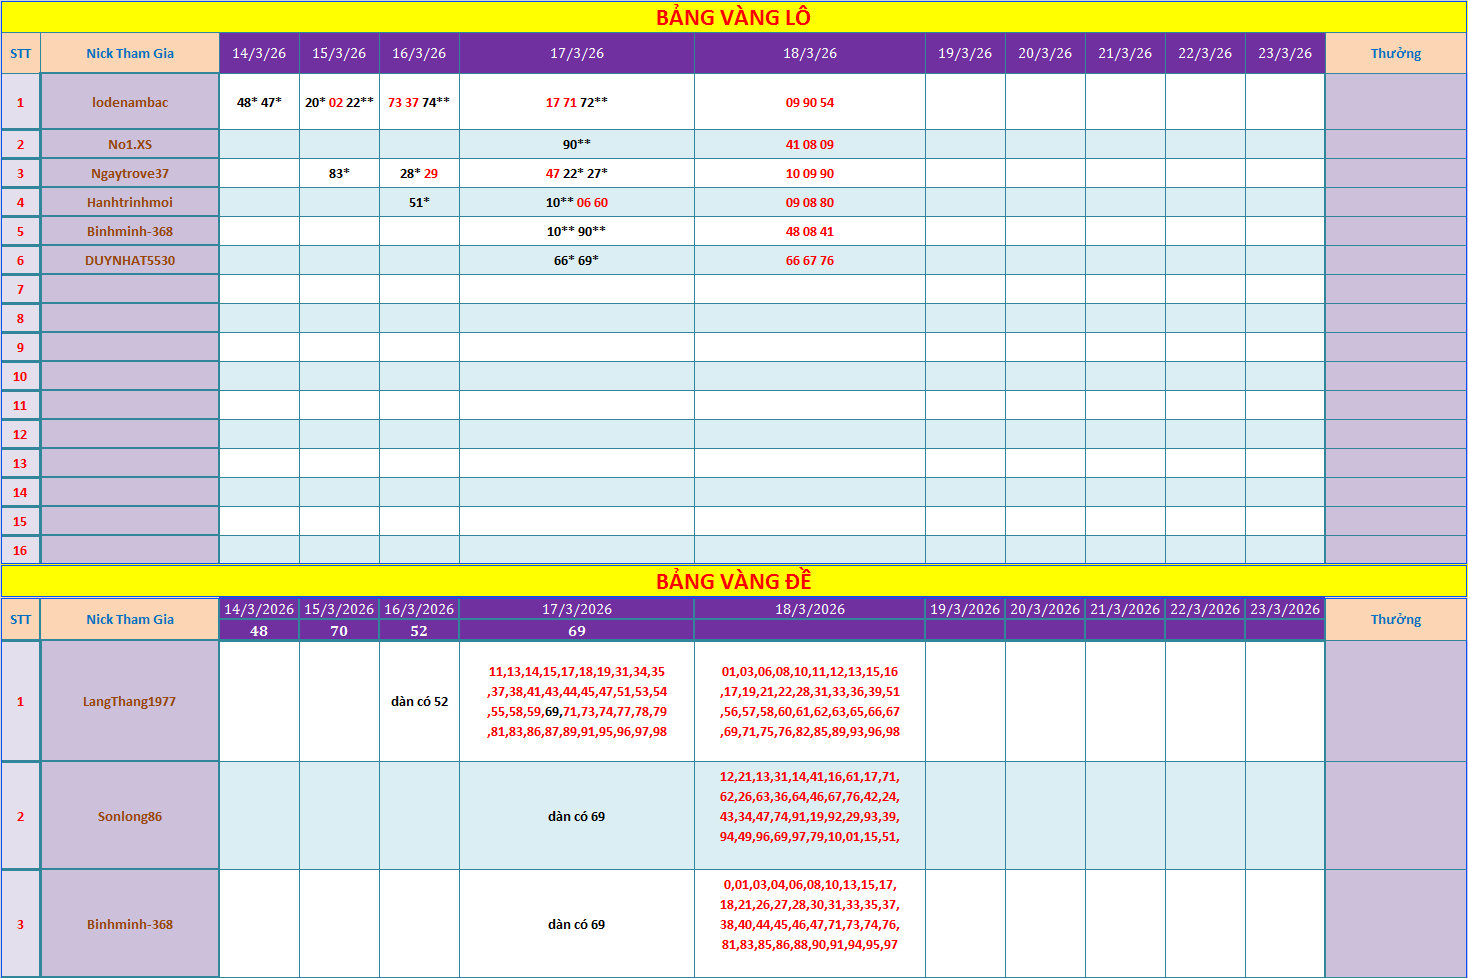1468x978 pixels.
Task: Select the LangThang1977 participant cell
Action: pos(130,701)
